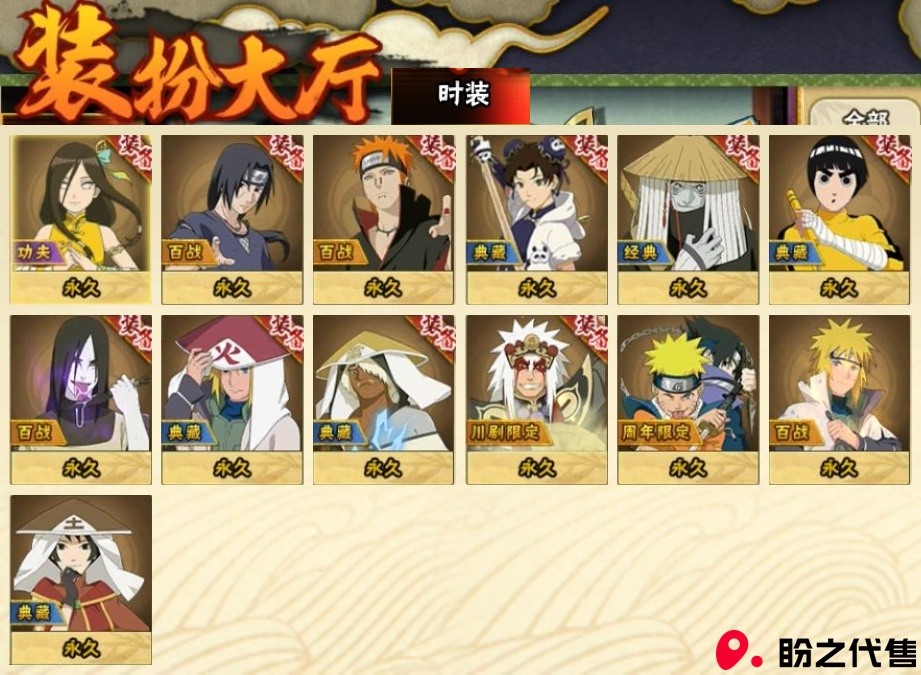Select the 功夫 long-haired girl costume card
The image size is (921, 675).
pos(81,219)
